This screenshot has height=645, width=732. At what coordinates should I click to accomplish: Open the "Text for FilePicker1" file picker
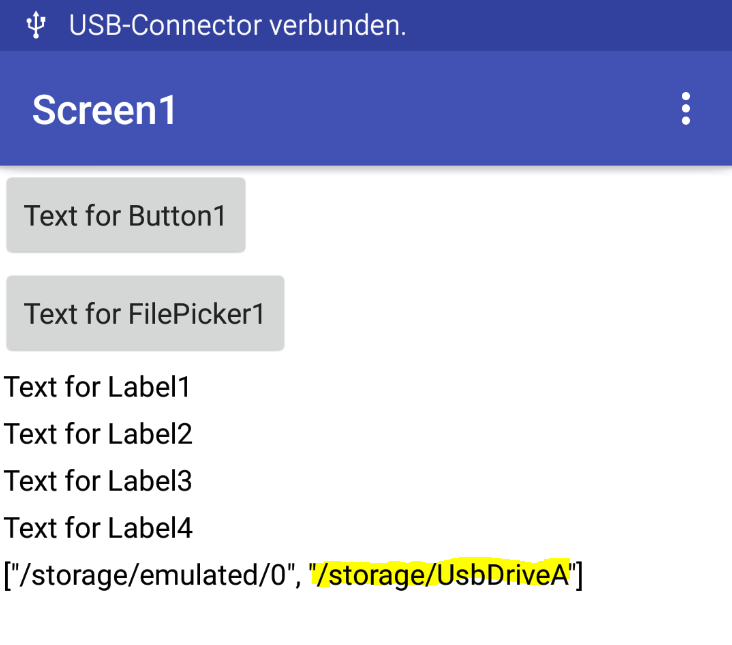(145, 314)
